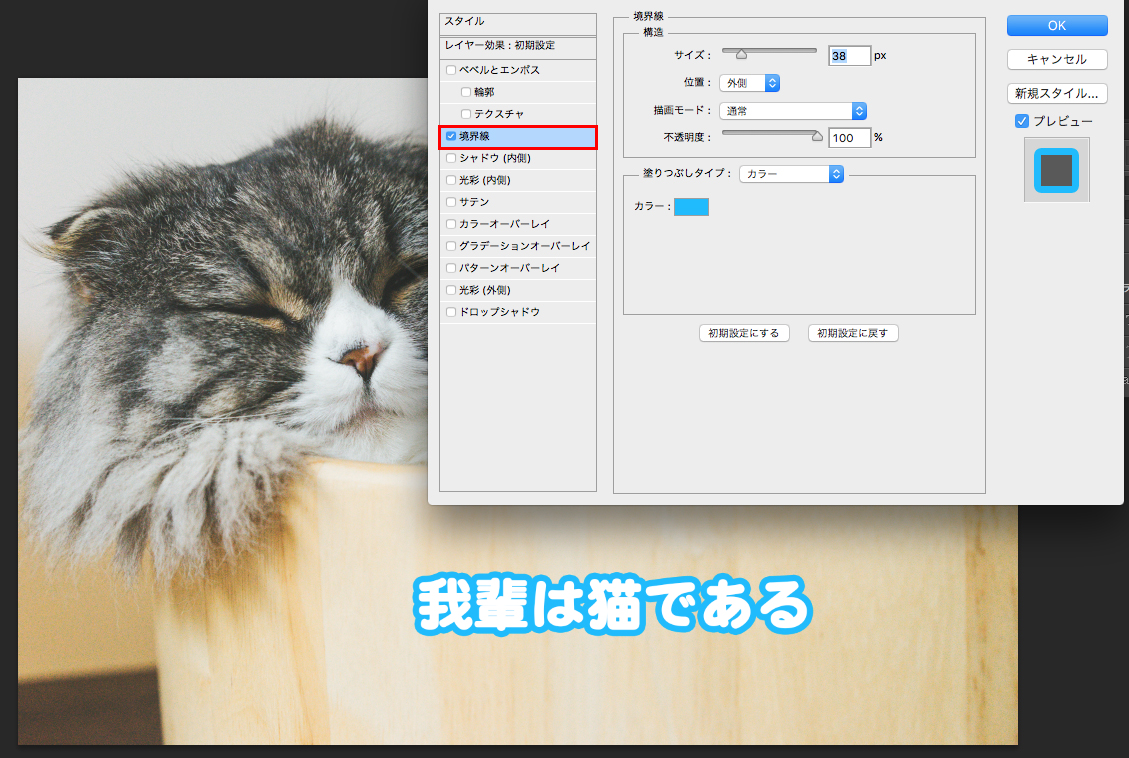
Task: Enable the 輪郭 checkbox
Action: point(466,92)
